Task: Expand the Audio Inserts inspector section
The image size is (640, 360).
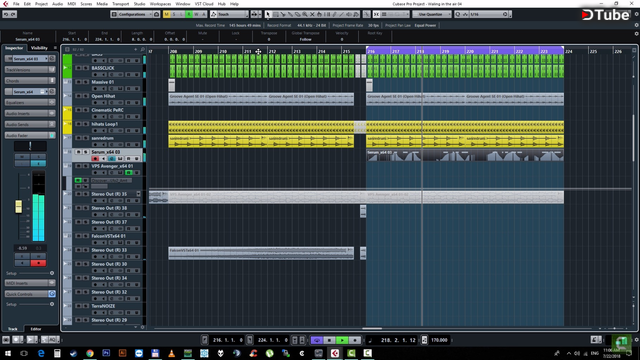Action: point(29,113)
